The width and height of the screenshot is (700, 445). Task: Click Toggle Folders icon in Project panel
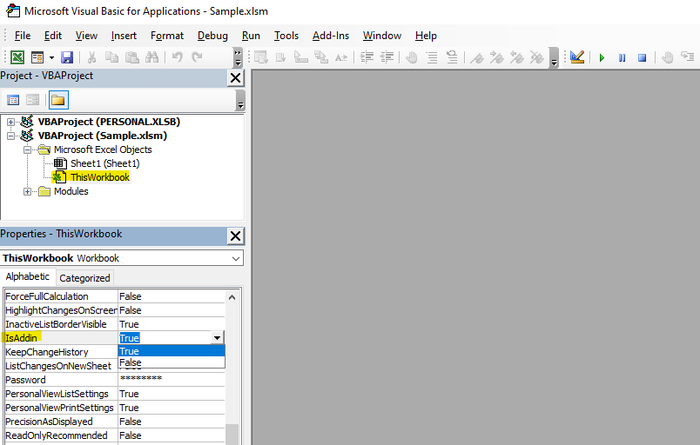58,100
